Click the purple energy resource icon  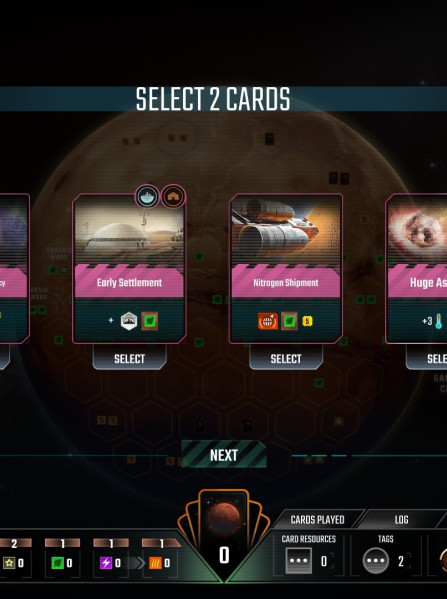click(x=106, y=563)
